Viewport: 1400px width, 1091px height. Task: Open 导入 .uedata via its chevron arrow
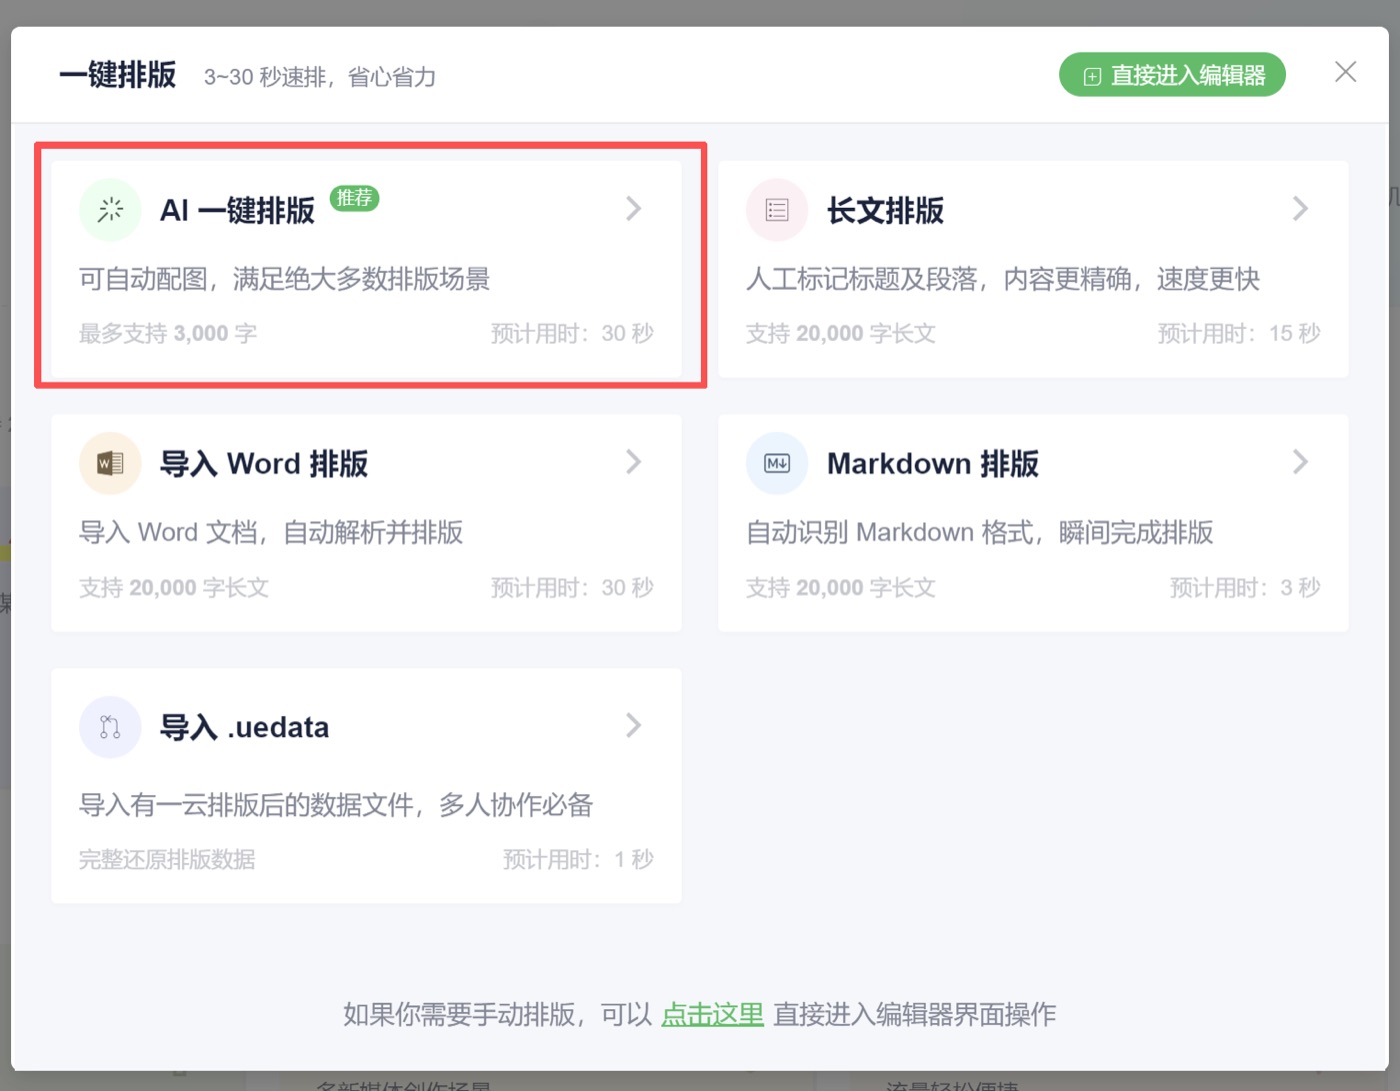633,726
